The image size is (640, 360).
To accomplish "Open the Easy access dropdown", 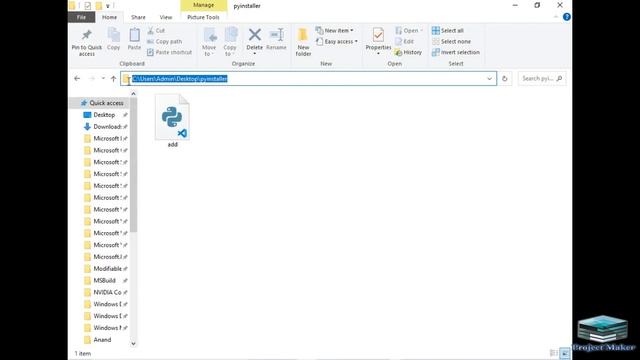I will (x=337, y=42).
